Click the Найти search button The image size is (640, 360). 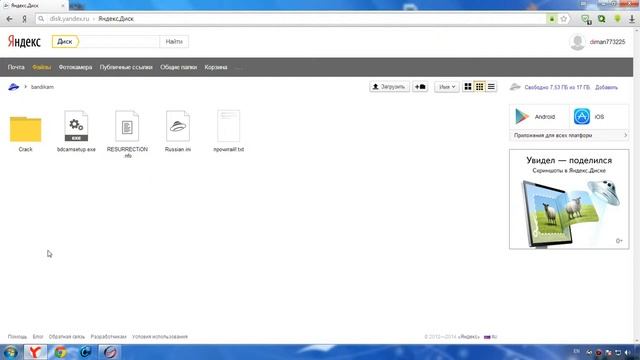click(x=174, y=42)
